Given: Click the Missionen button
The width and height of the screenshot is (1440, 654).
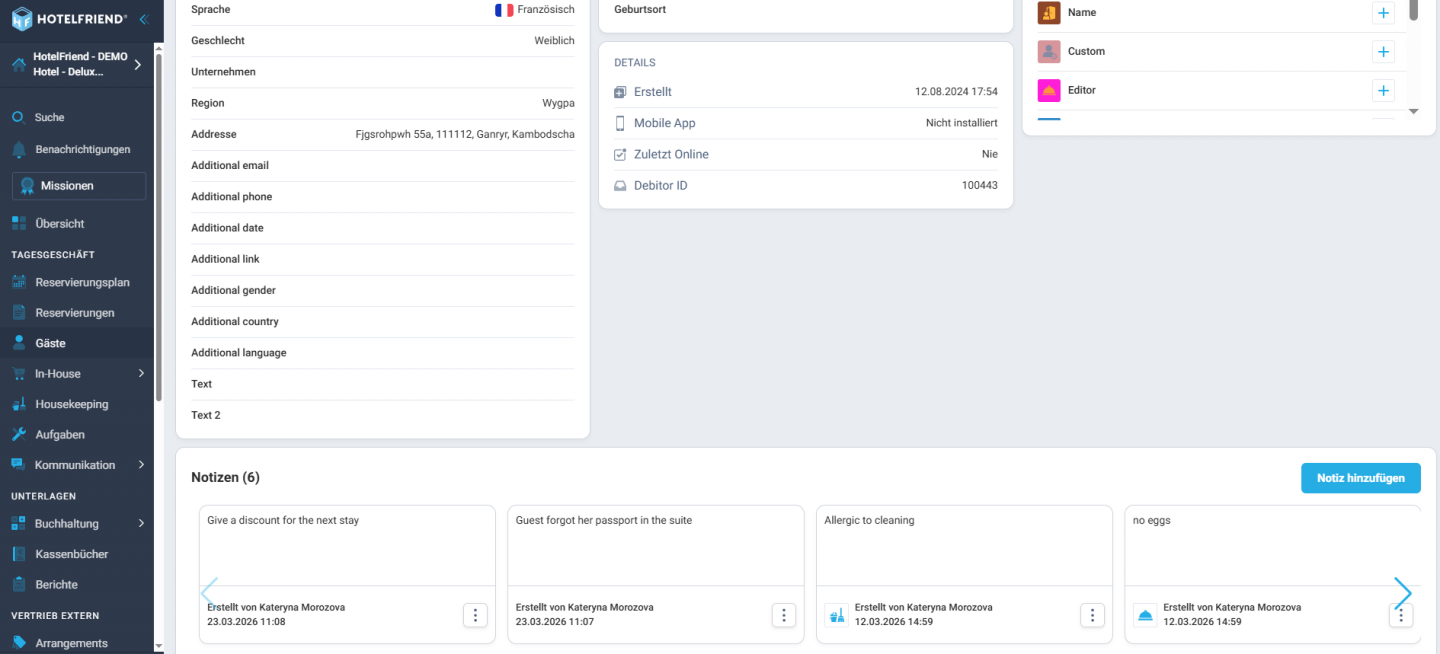Looking at the screenshot, I should click(79, 186).
